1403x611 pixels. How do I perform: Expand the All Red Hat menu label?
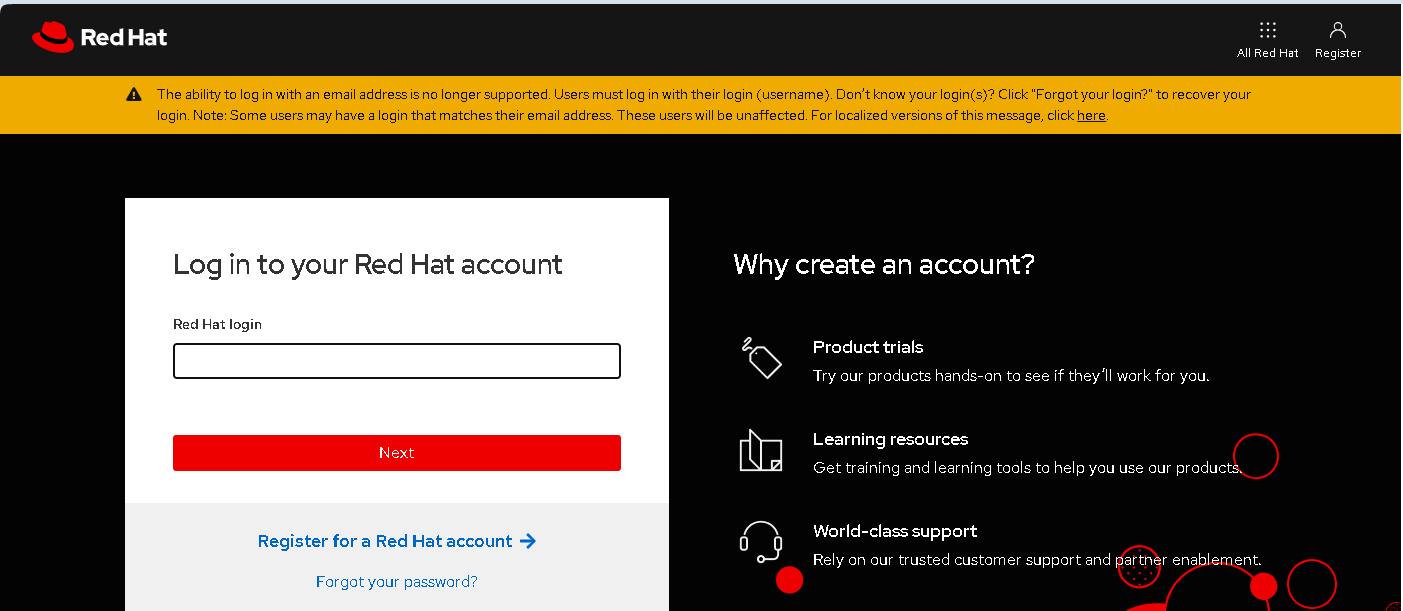pos(1267,54)
